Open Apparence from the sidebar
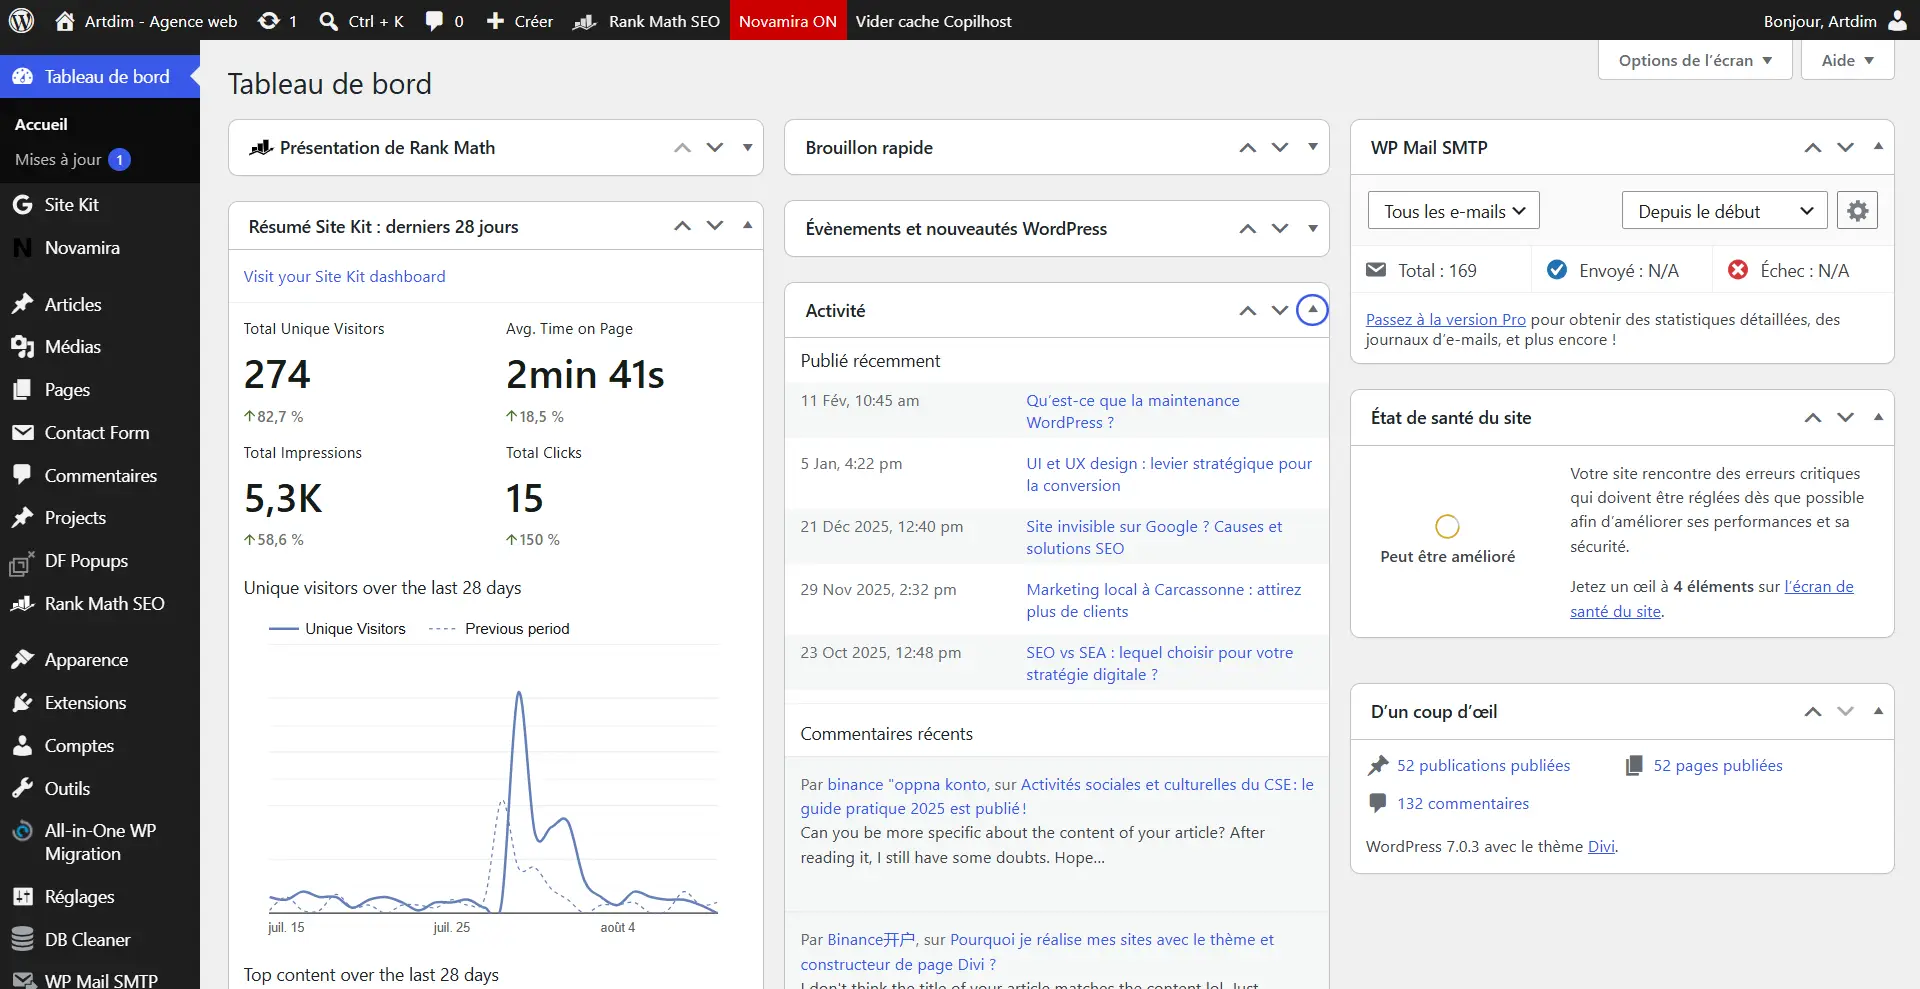This screenshot has height=989, width=1920. click(x=100, y=660)
